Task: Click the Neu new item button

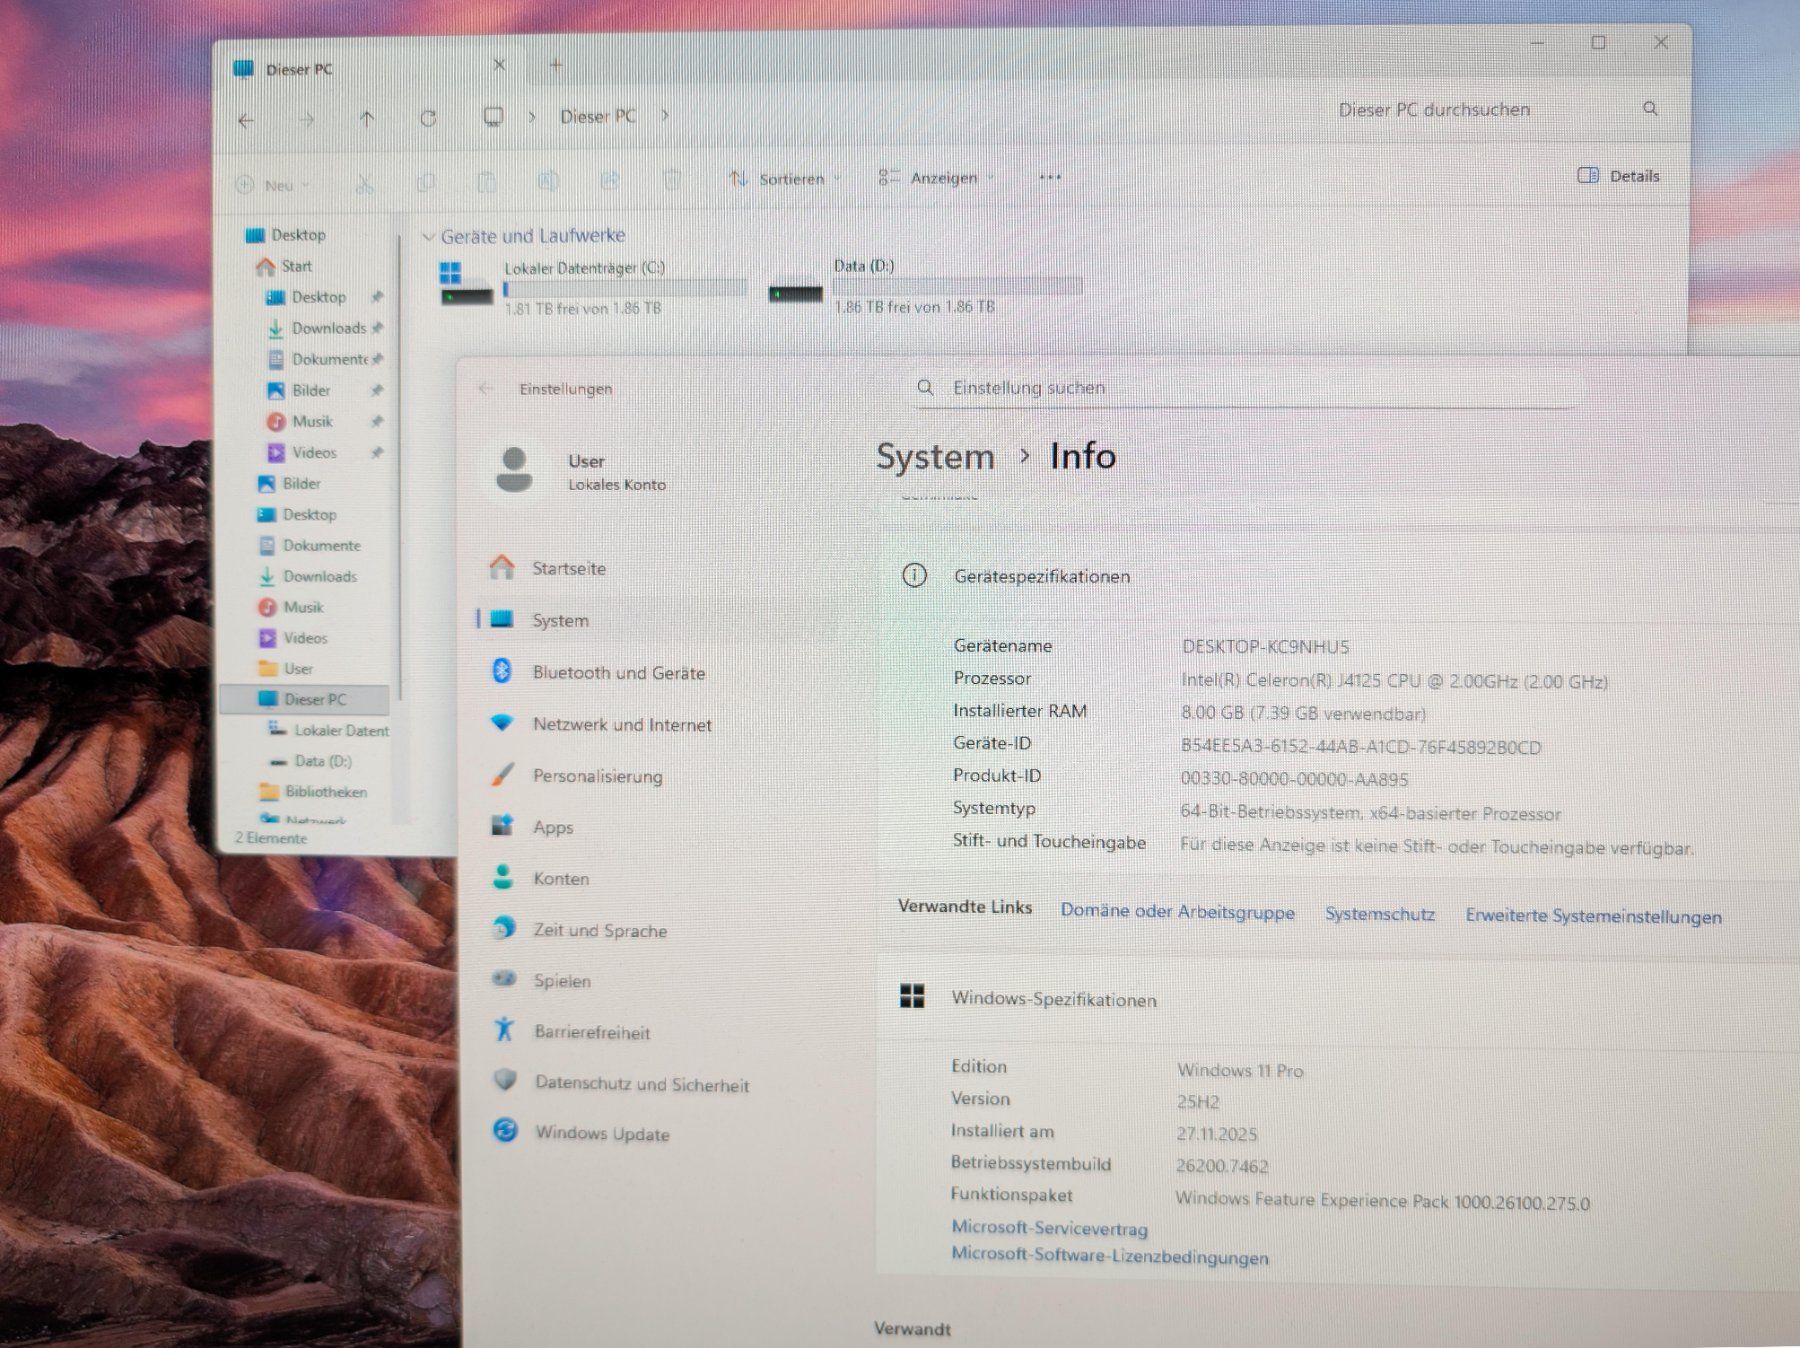Action: tap(272, 185)
